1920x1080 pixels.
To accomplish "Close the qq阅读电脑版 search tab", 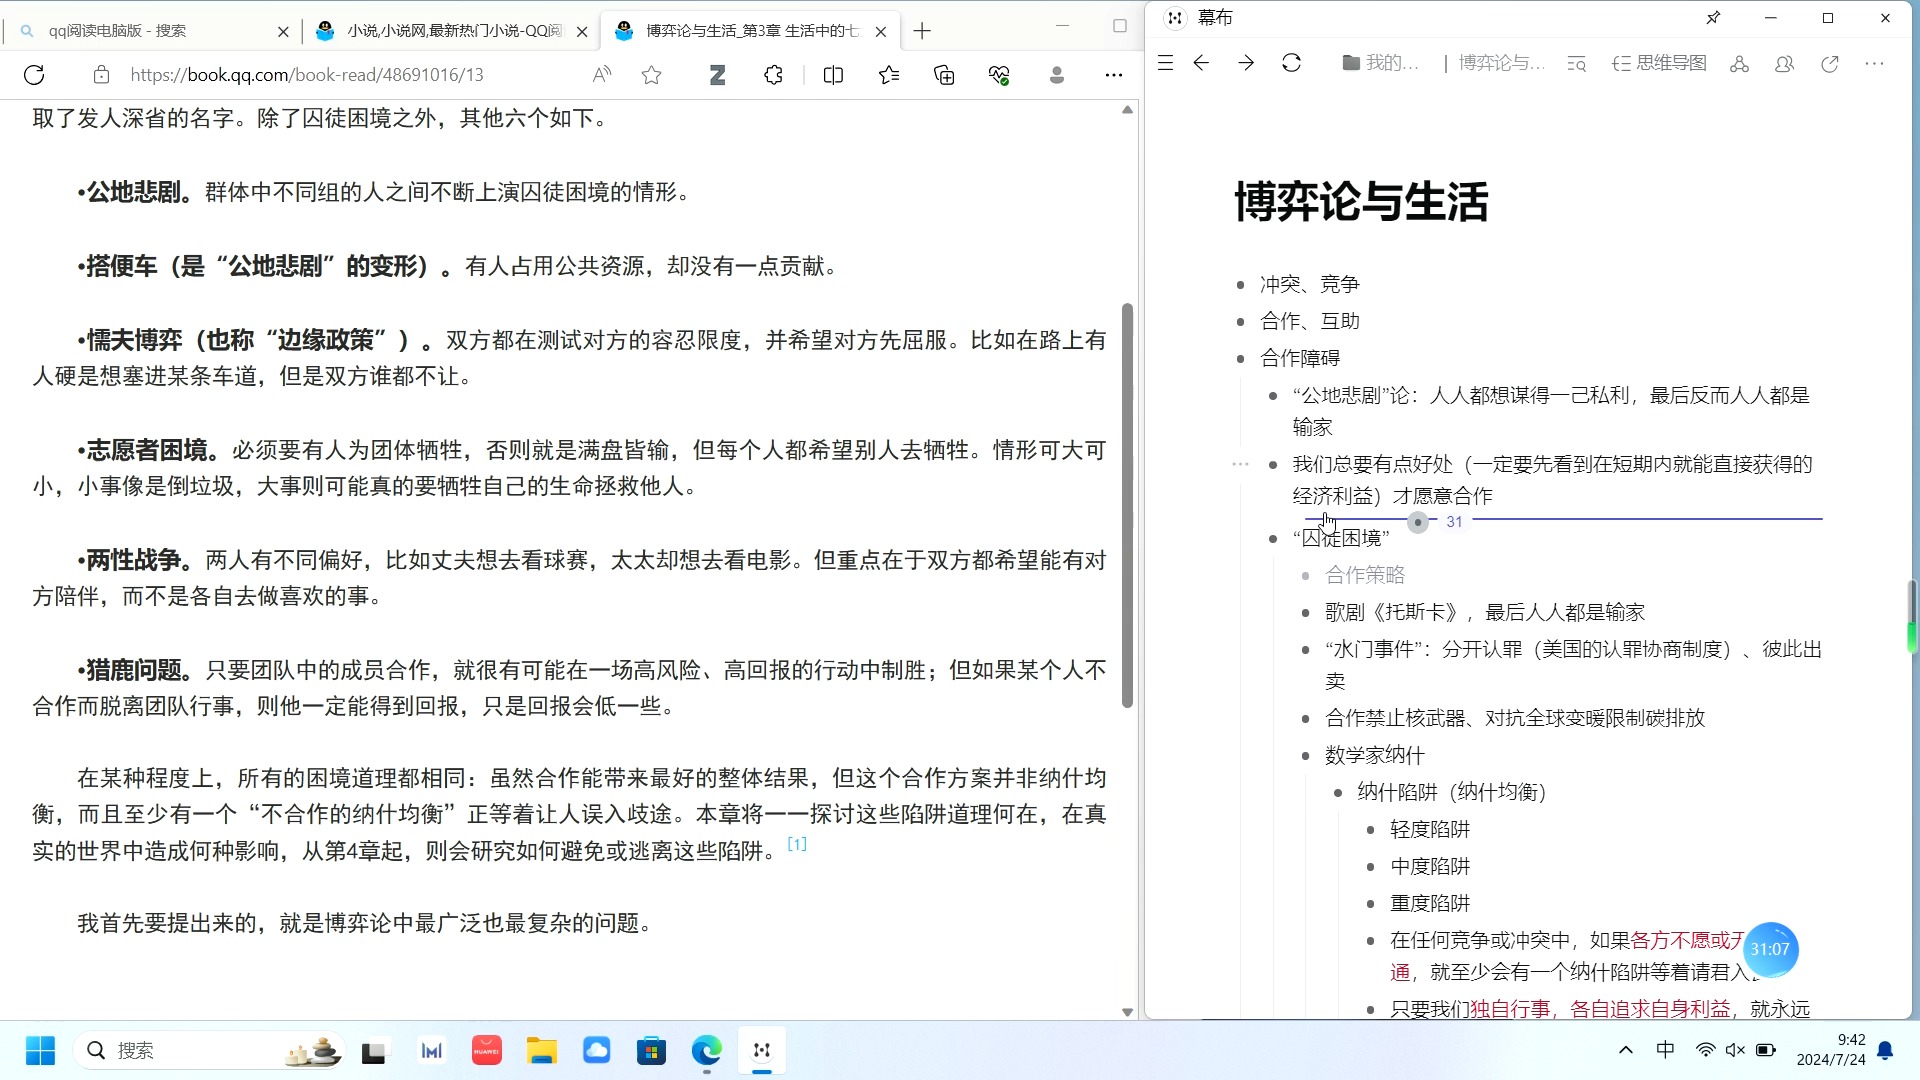I will pyautogui.click(x=283, y=31).
